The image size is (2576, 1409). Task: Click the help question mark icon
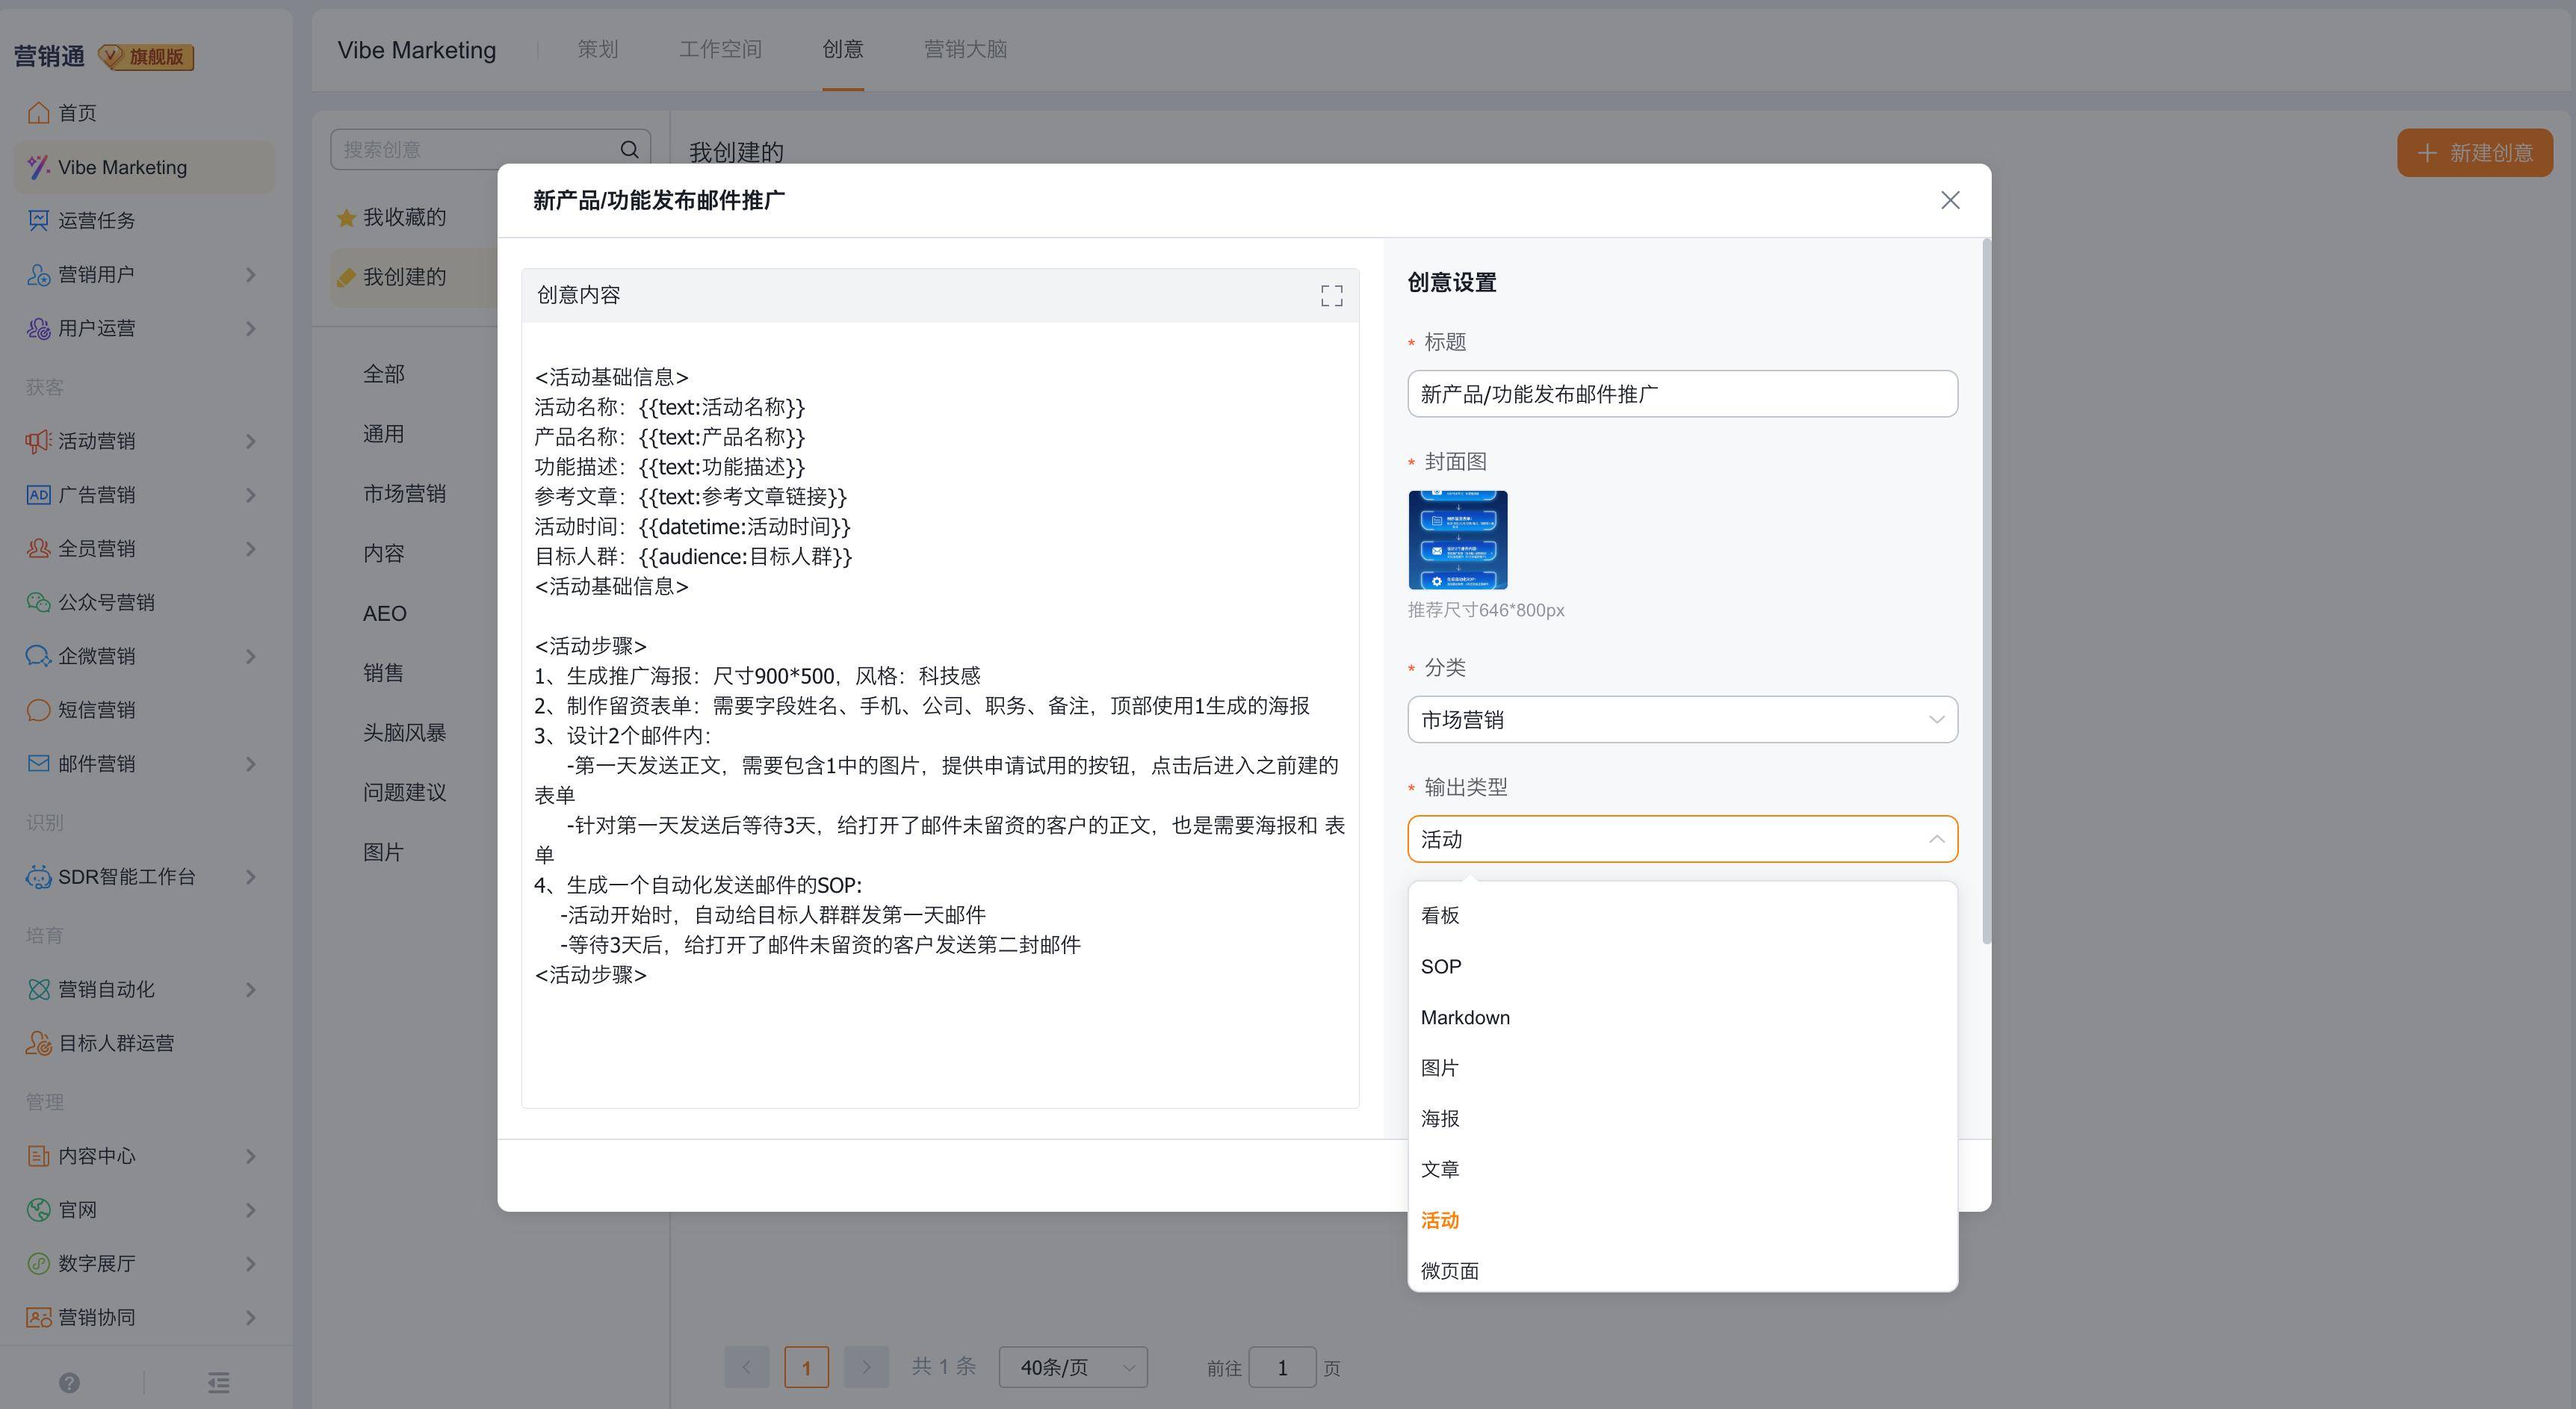69,1382
